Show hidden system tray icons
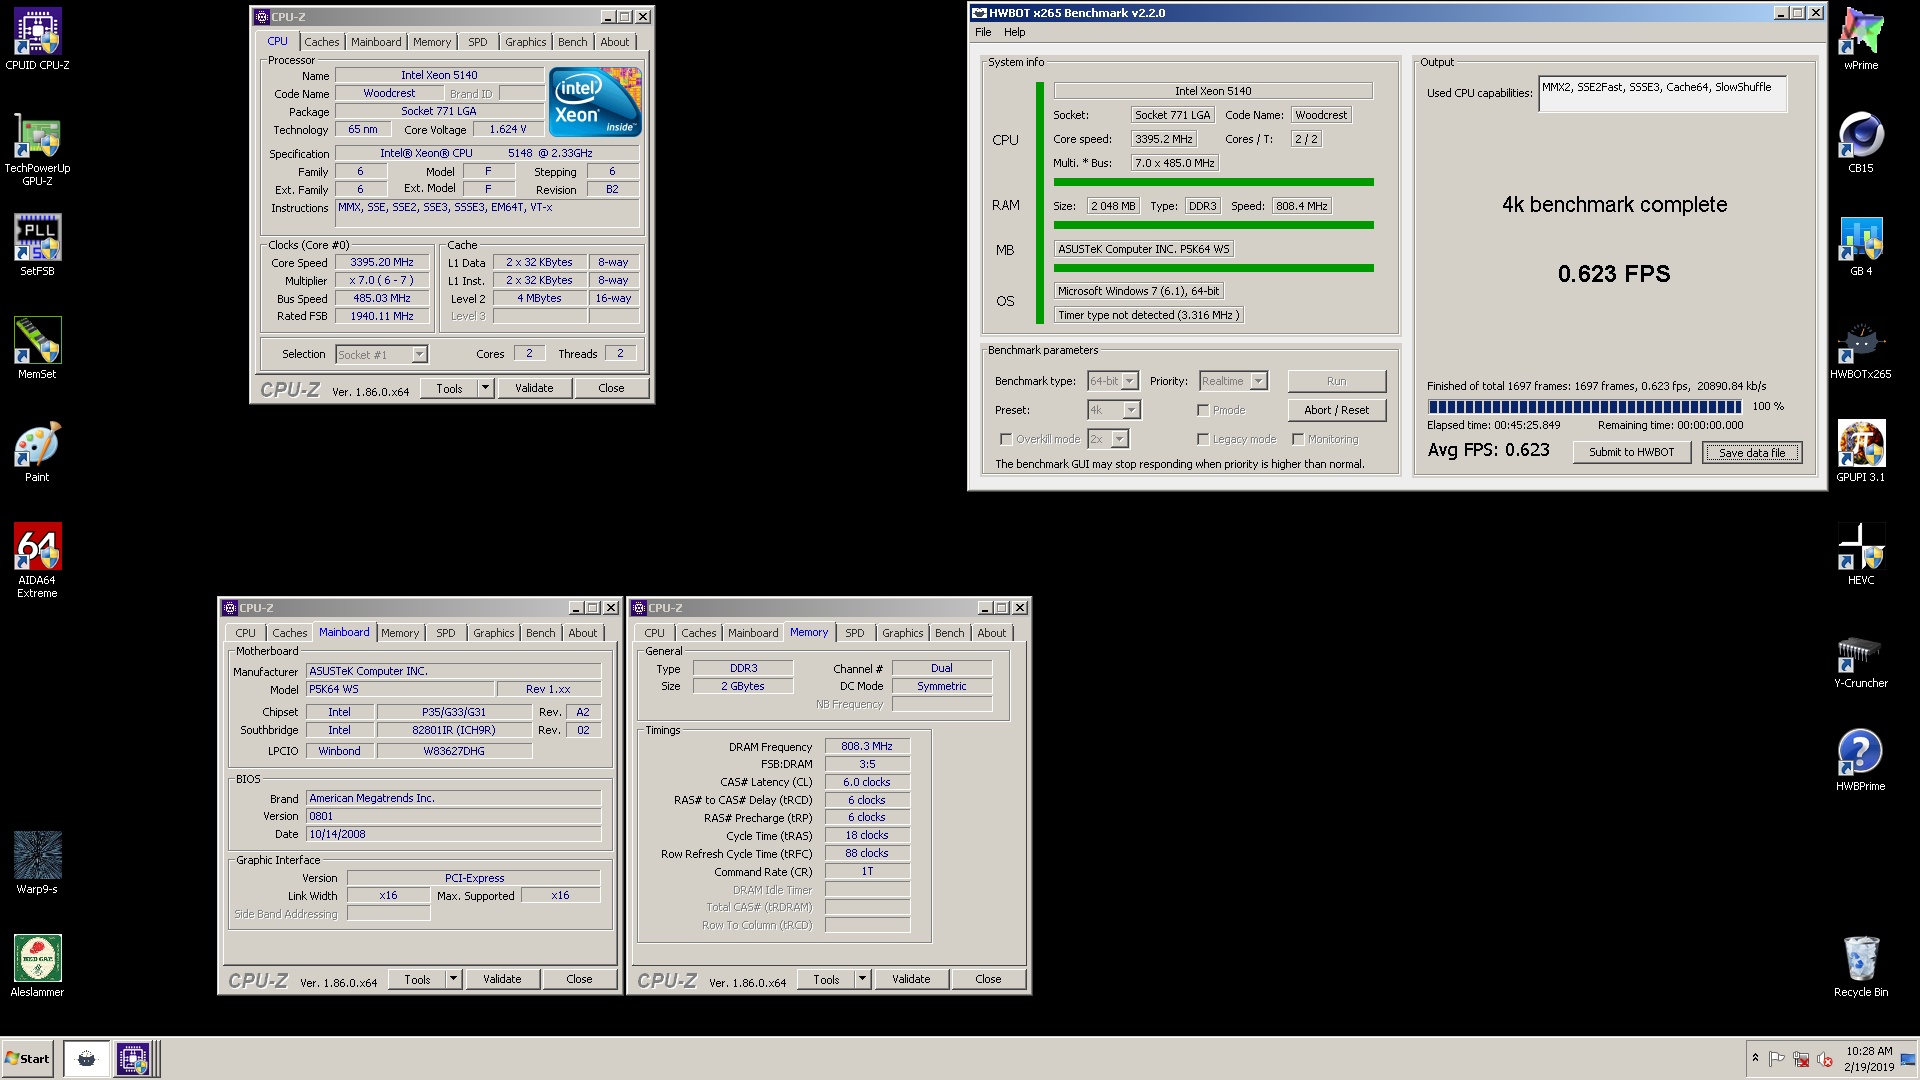The height and width of the screenshot is (1080, 1920). coord(1754,1059)
